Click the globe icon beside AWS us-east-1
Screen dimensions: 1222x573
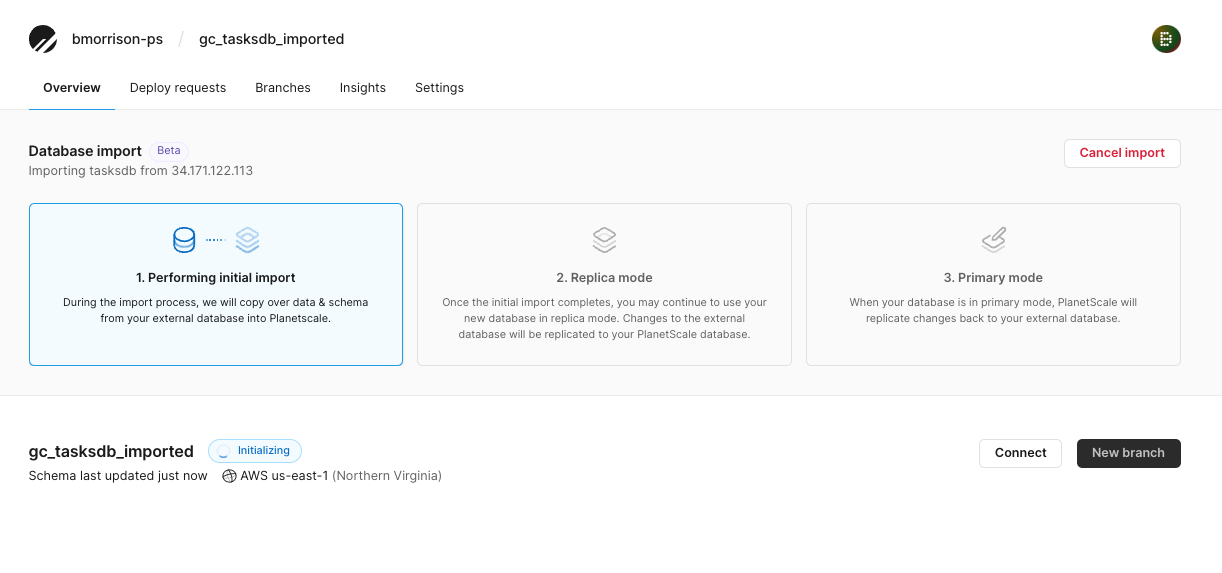click(229, 476)
